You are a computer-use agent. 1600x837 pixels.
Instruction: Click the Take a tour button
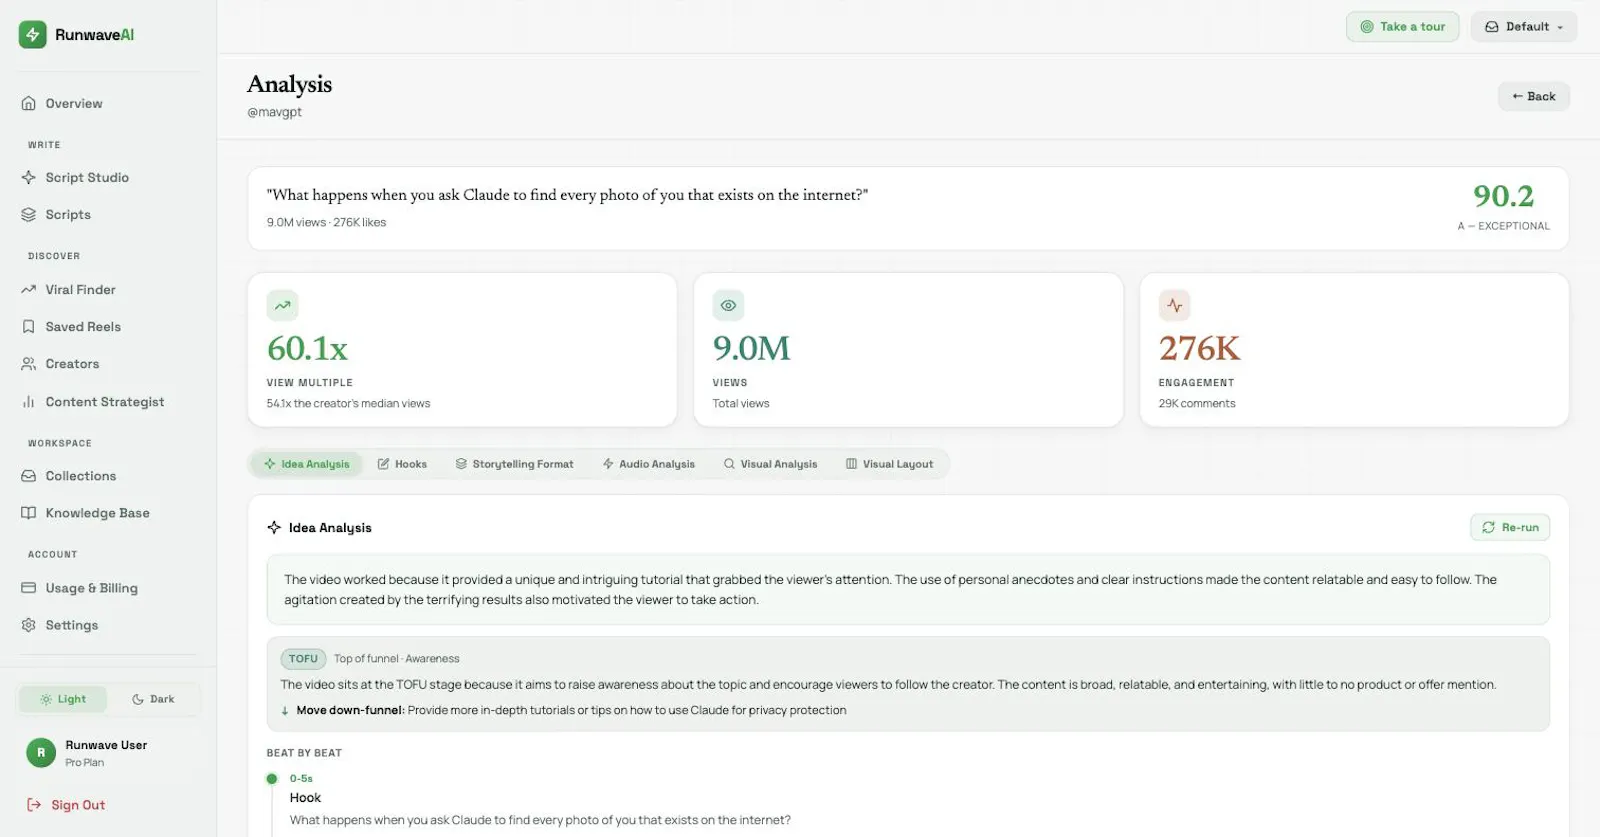[1403, 27]
